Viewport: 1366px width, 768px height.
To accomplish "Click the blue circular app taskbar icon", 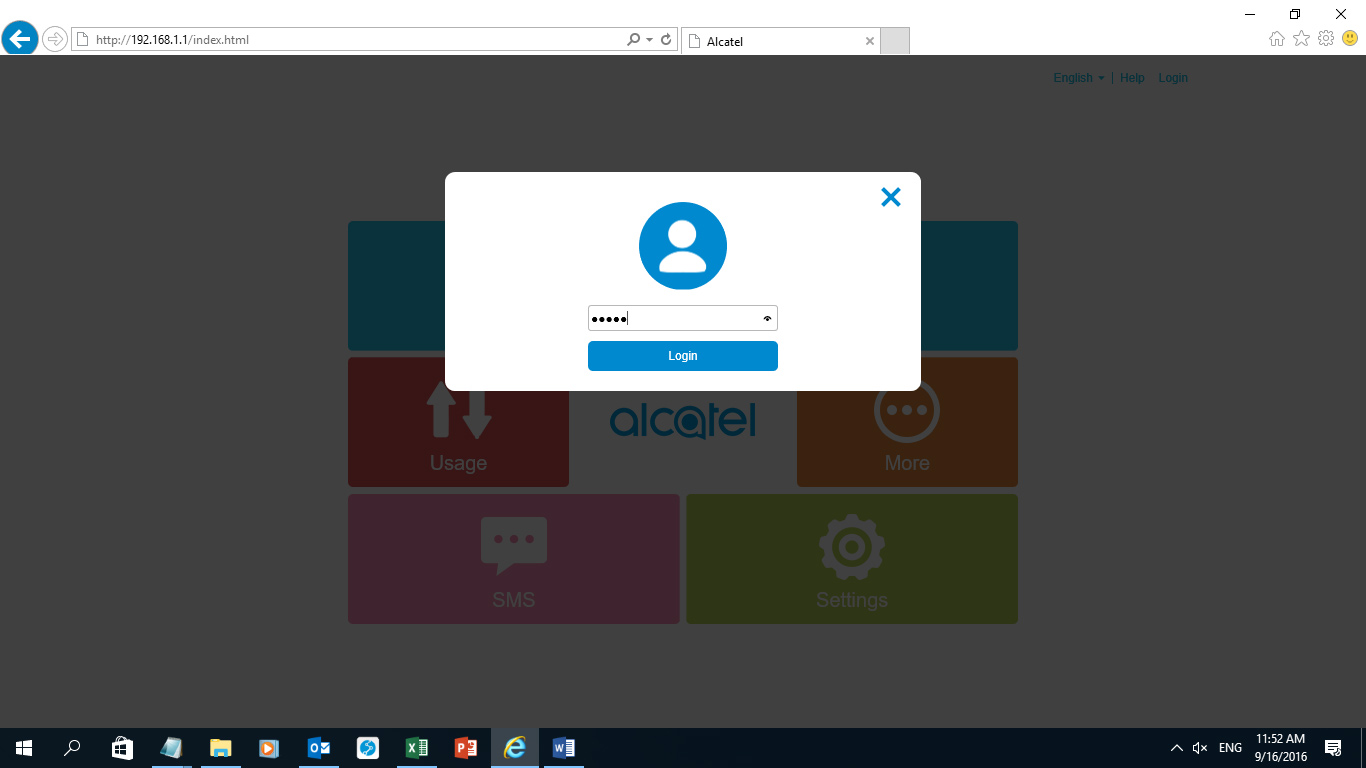I will [367, 748].
